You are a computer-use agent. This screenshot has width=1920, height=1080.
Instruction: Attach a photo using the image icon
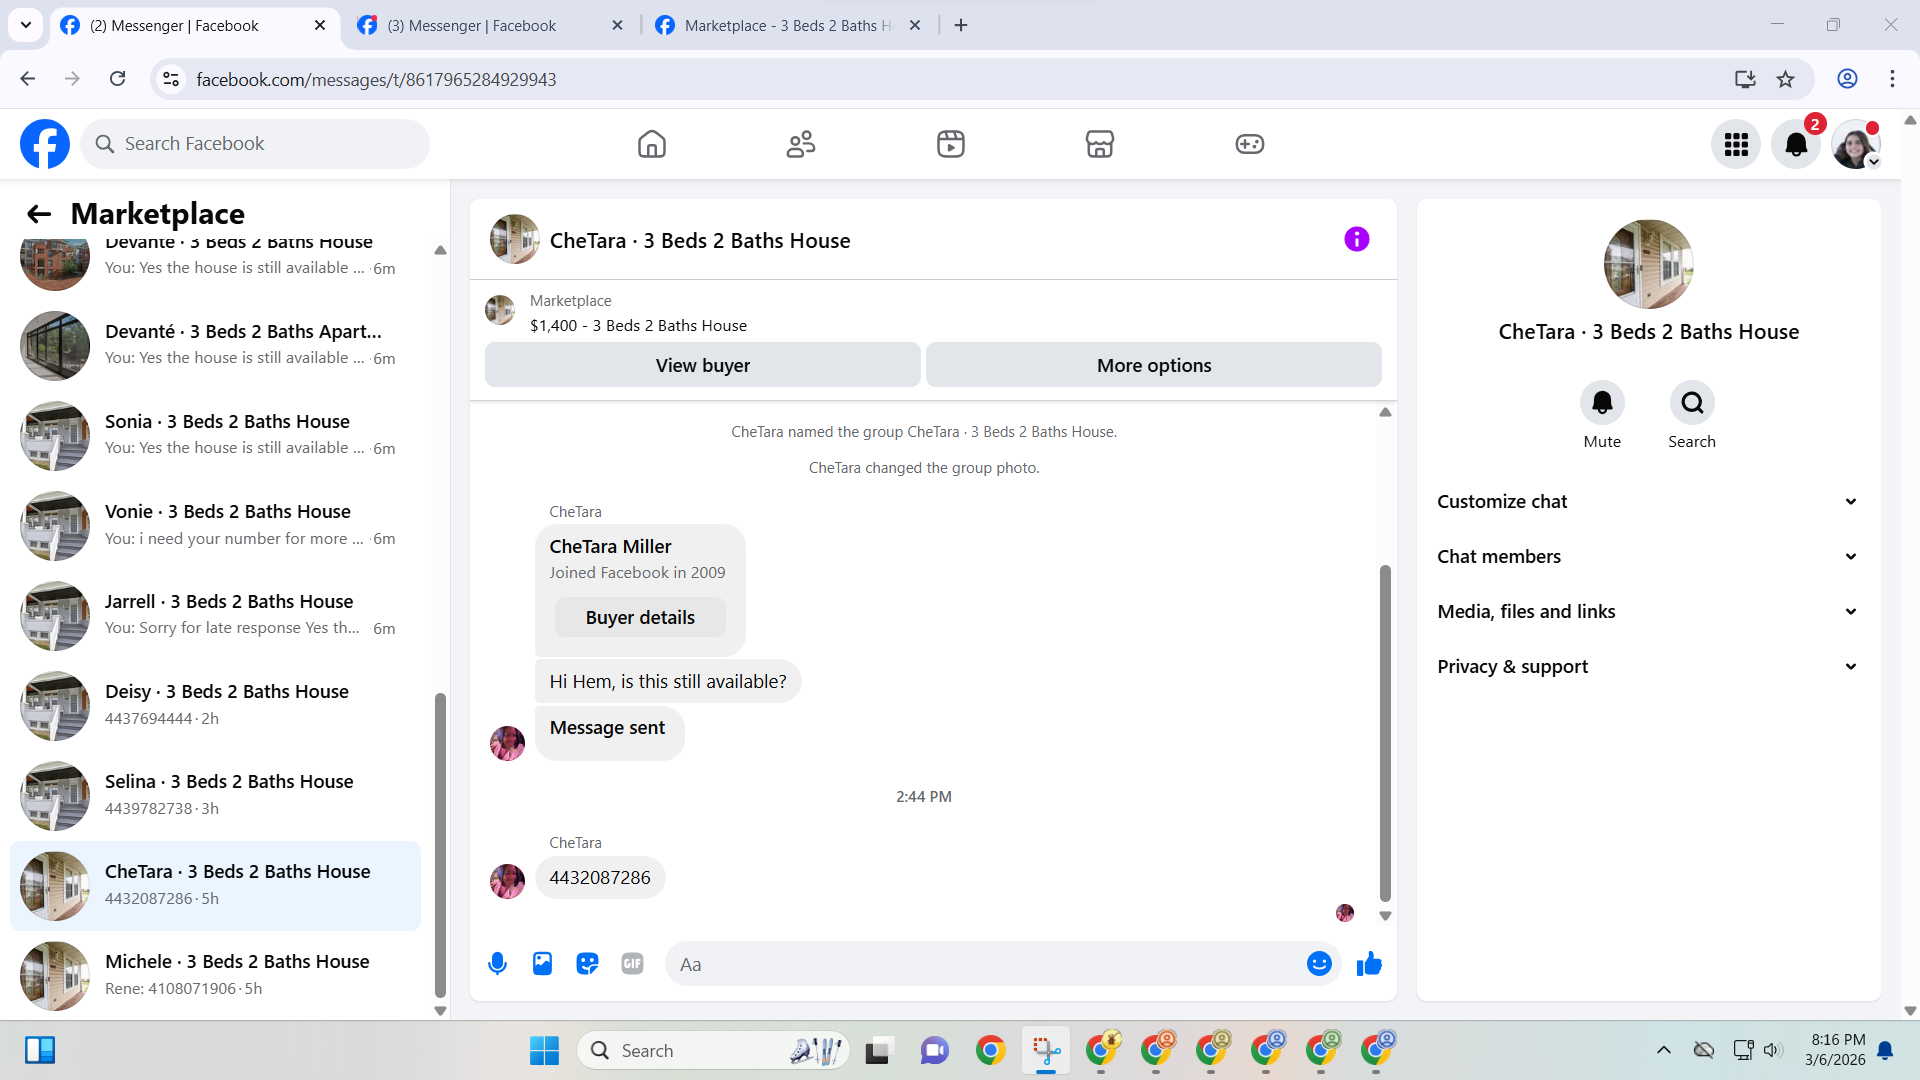click(x=542, y=964)
